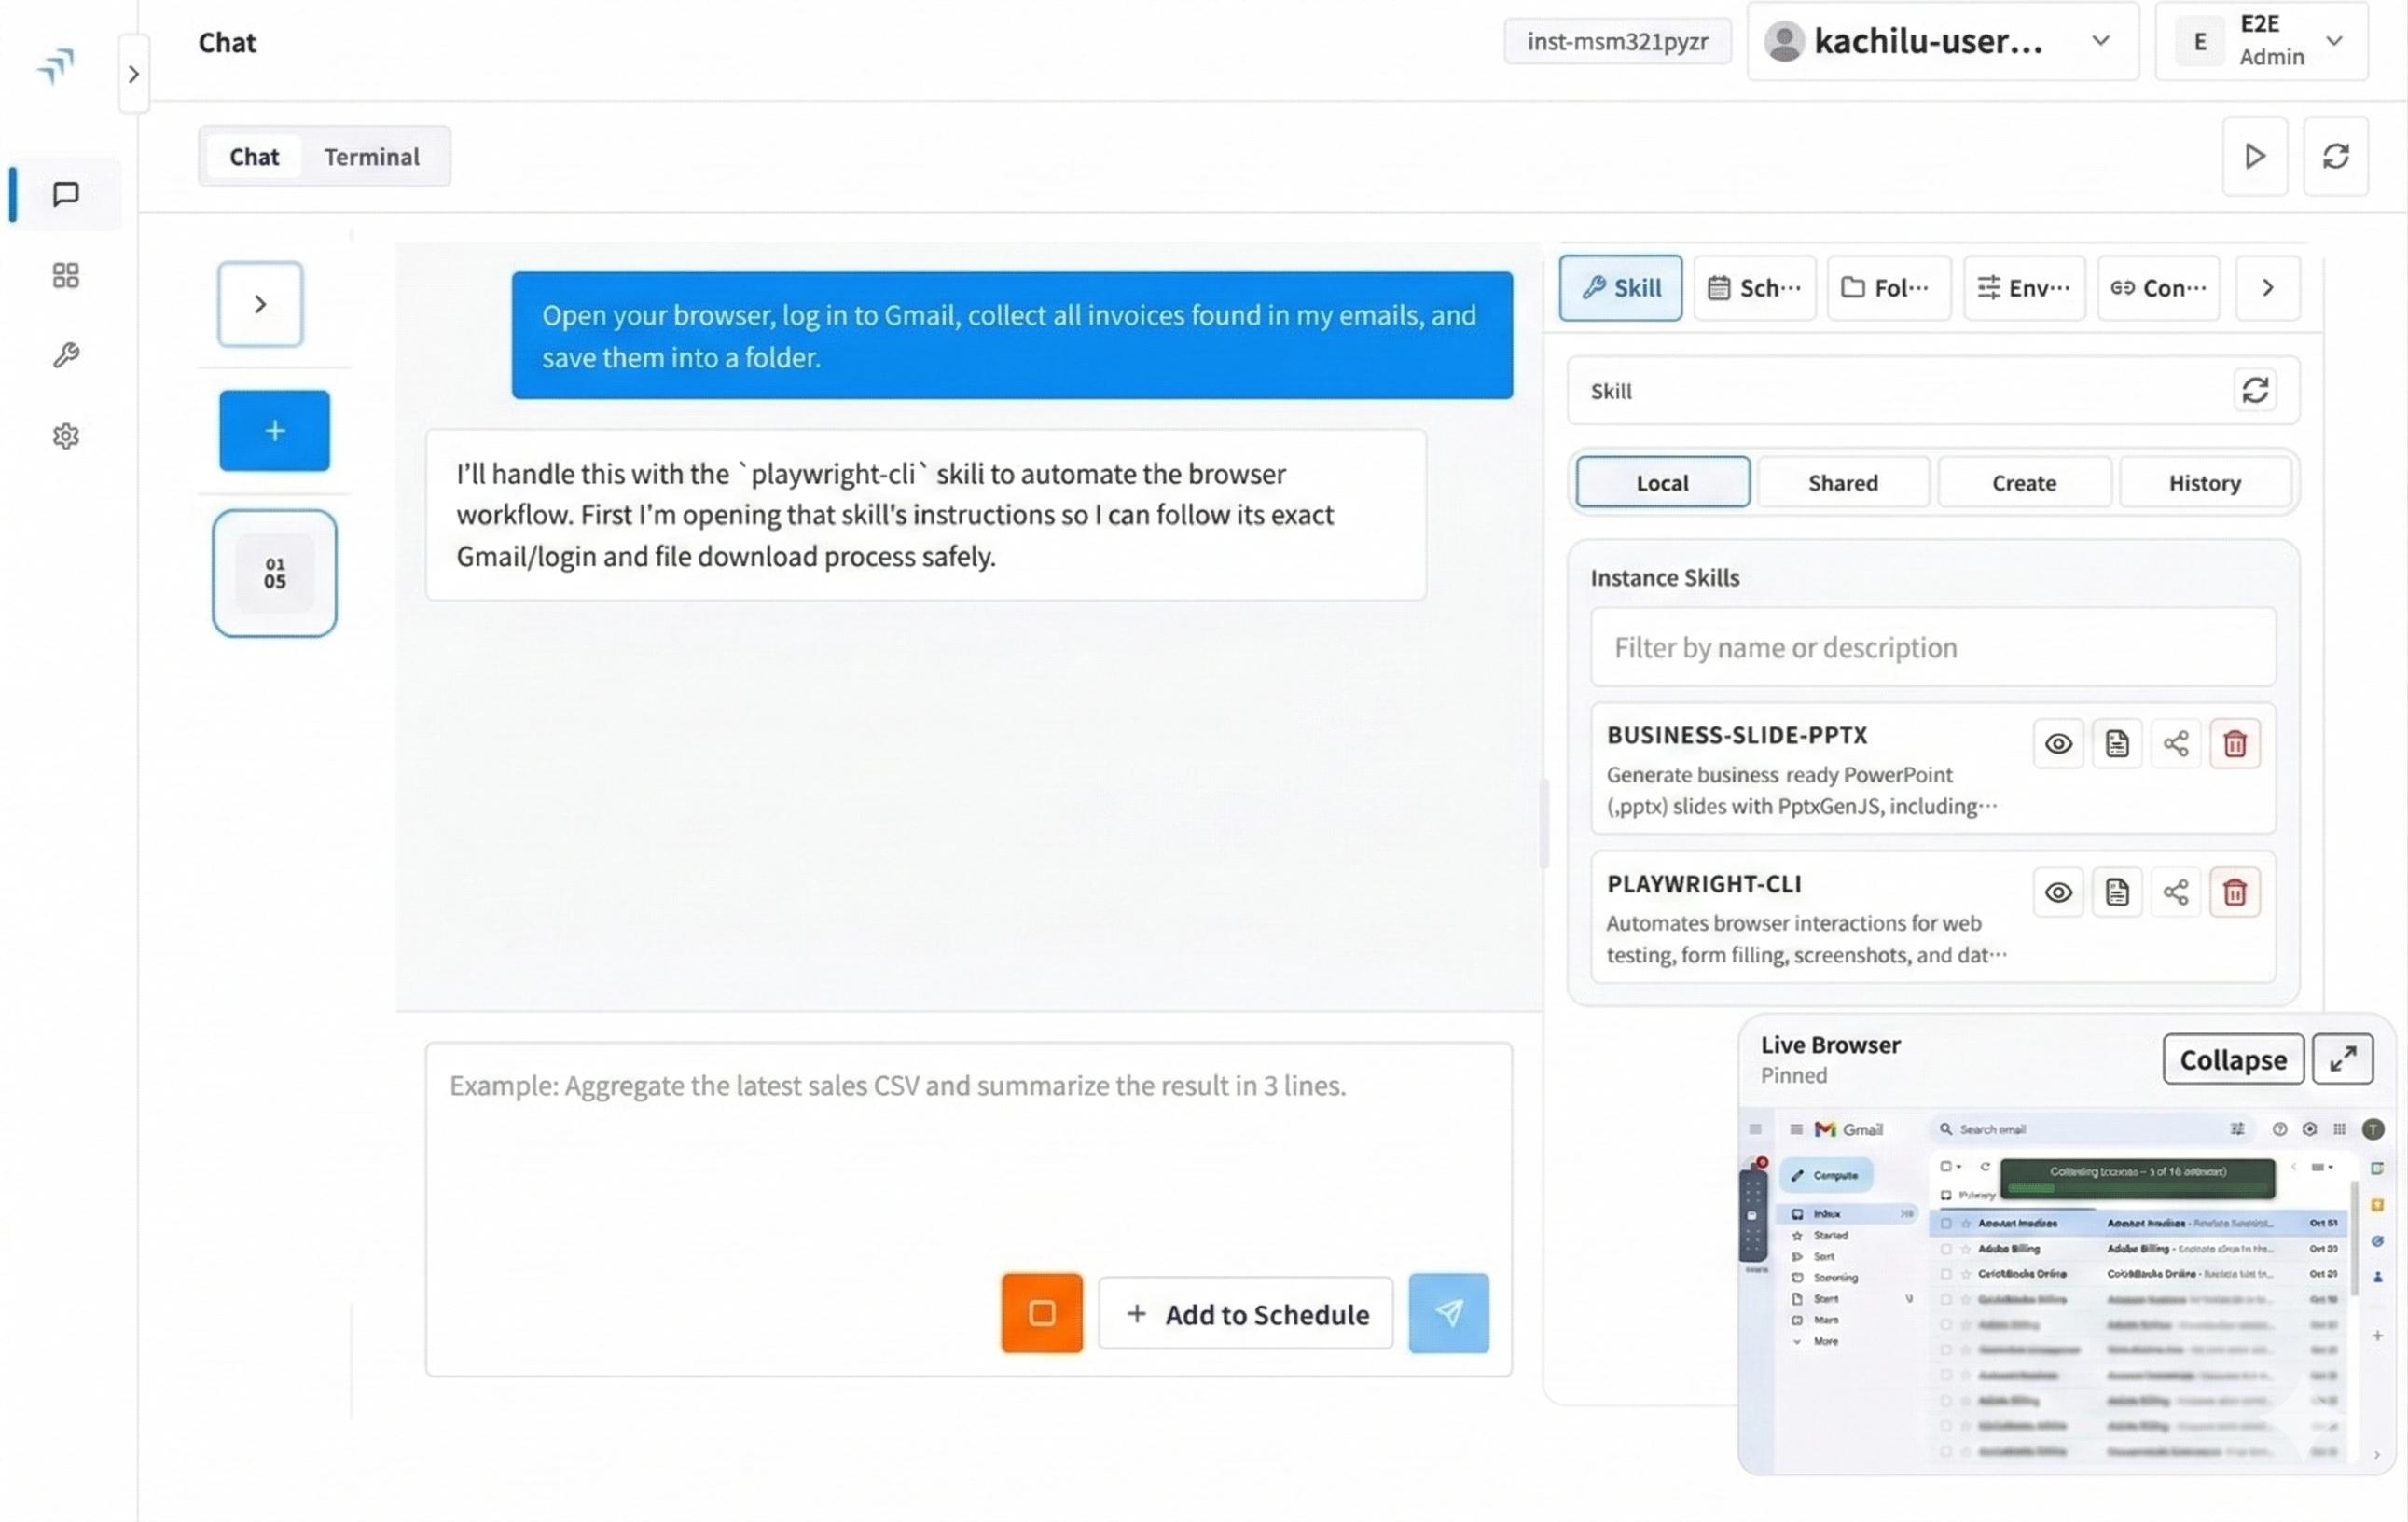Select the Shared skills tab
2408x1522 pixels.
coord(1843,482)
